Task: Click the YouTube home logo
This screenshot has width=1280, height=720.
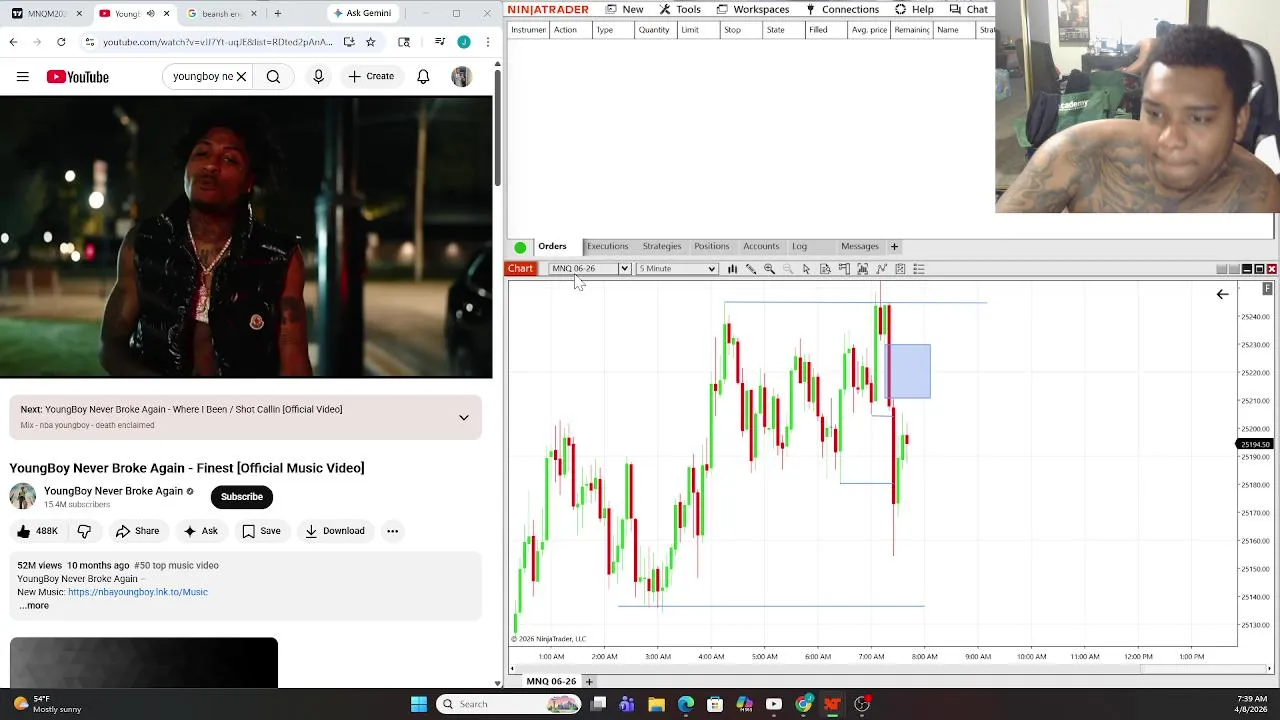Action: coord(77,77)
